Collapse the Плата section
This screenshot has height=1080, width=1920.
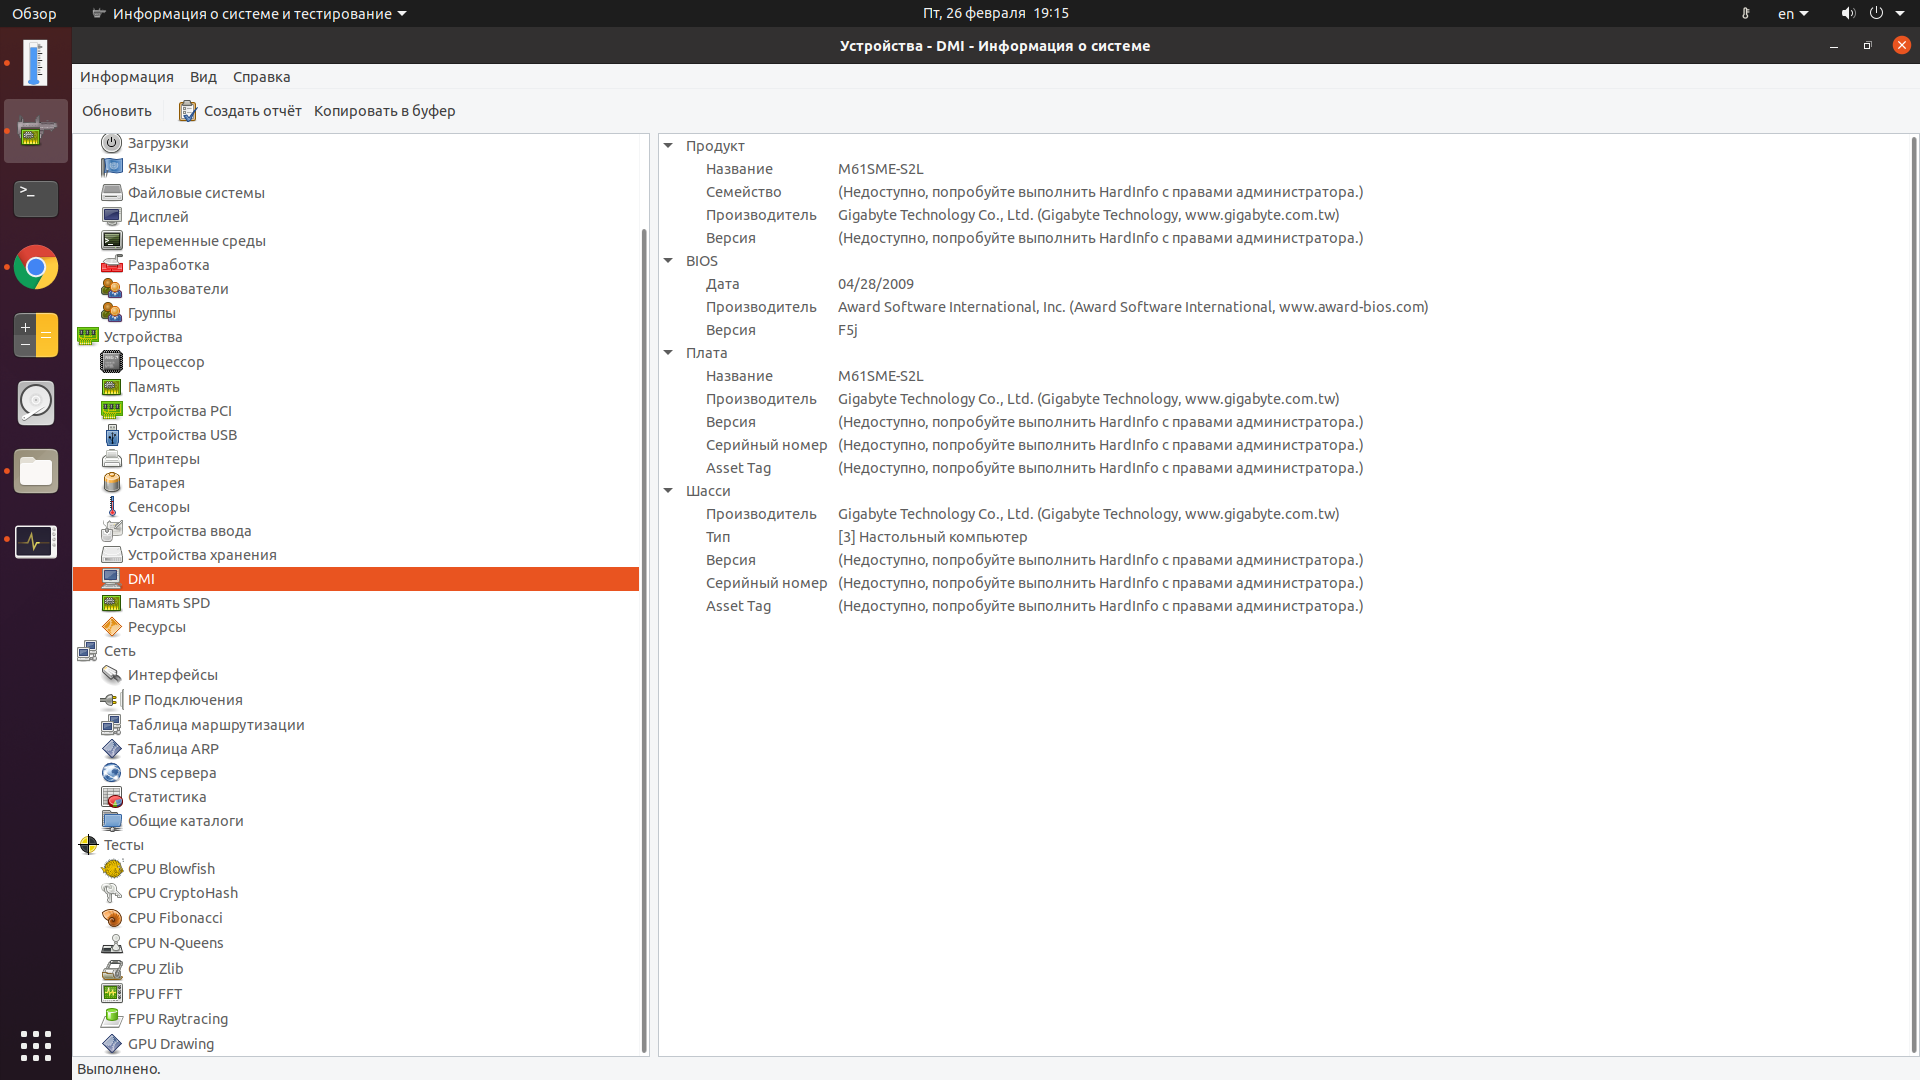(x=668, y=353)
